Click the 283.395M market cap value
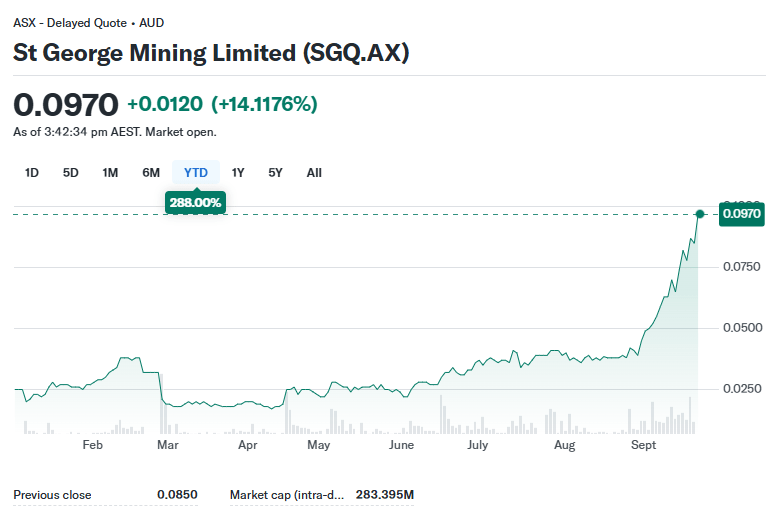Screen dimensions: 774x511 pos(385,495)
